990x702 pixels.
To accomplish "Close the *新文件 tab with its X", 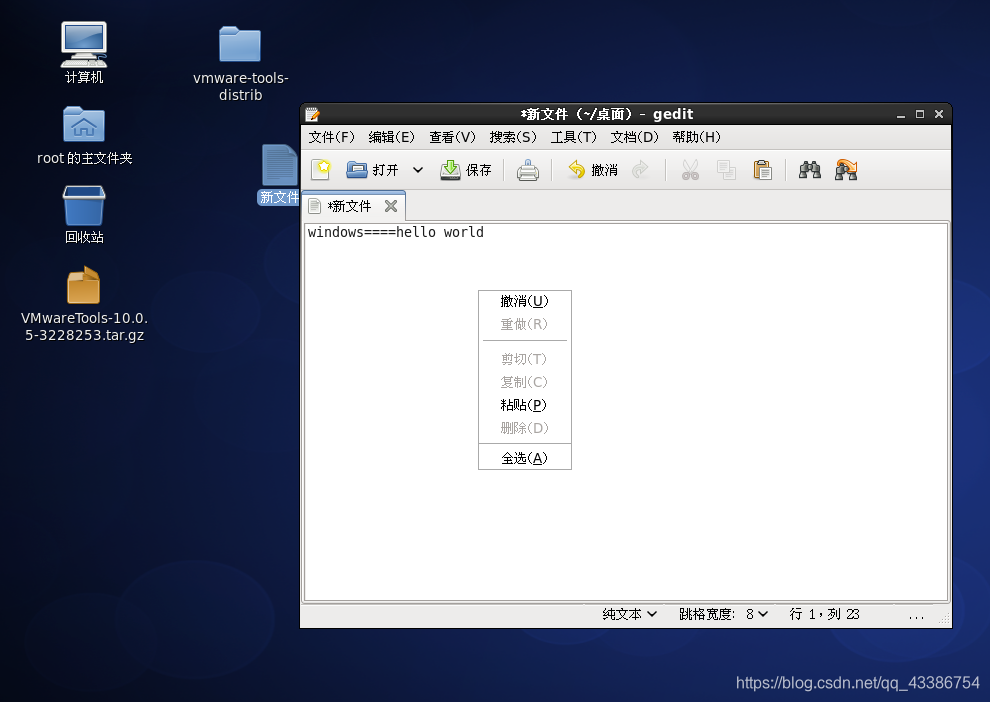I will [391, 206].
